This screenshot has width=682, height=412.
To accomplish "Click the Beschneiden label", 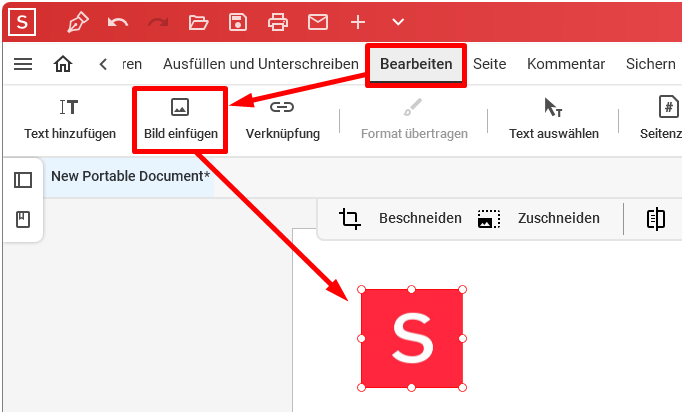I will point(420,218).
